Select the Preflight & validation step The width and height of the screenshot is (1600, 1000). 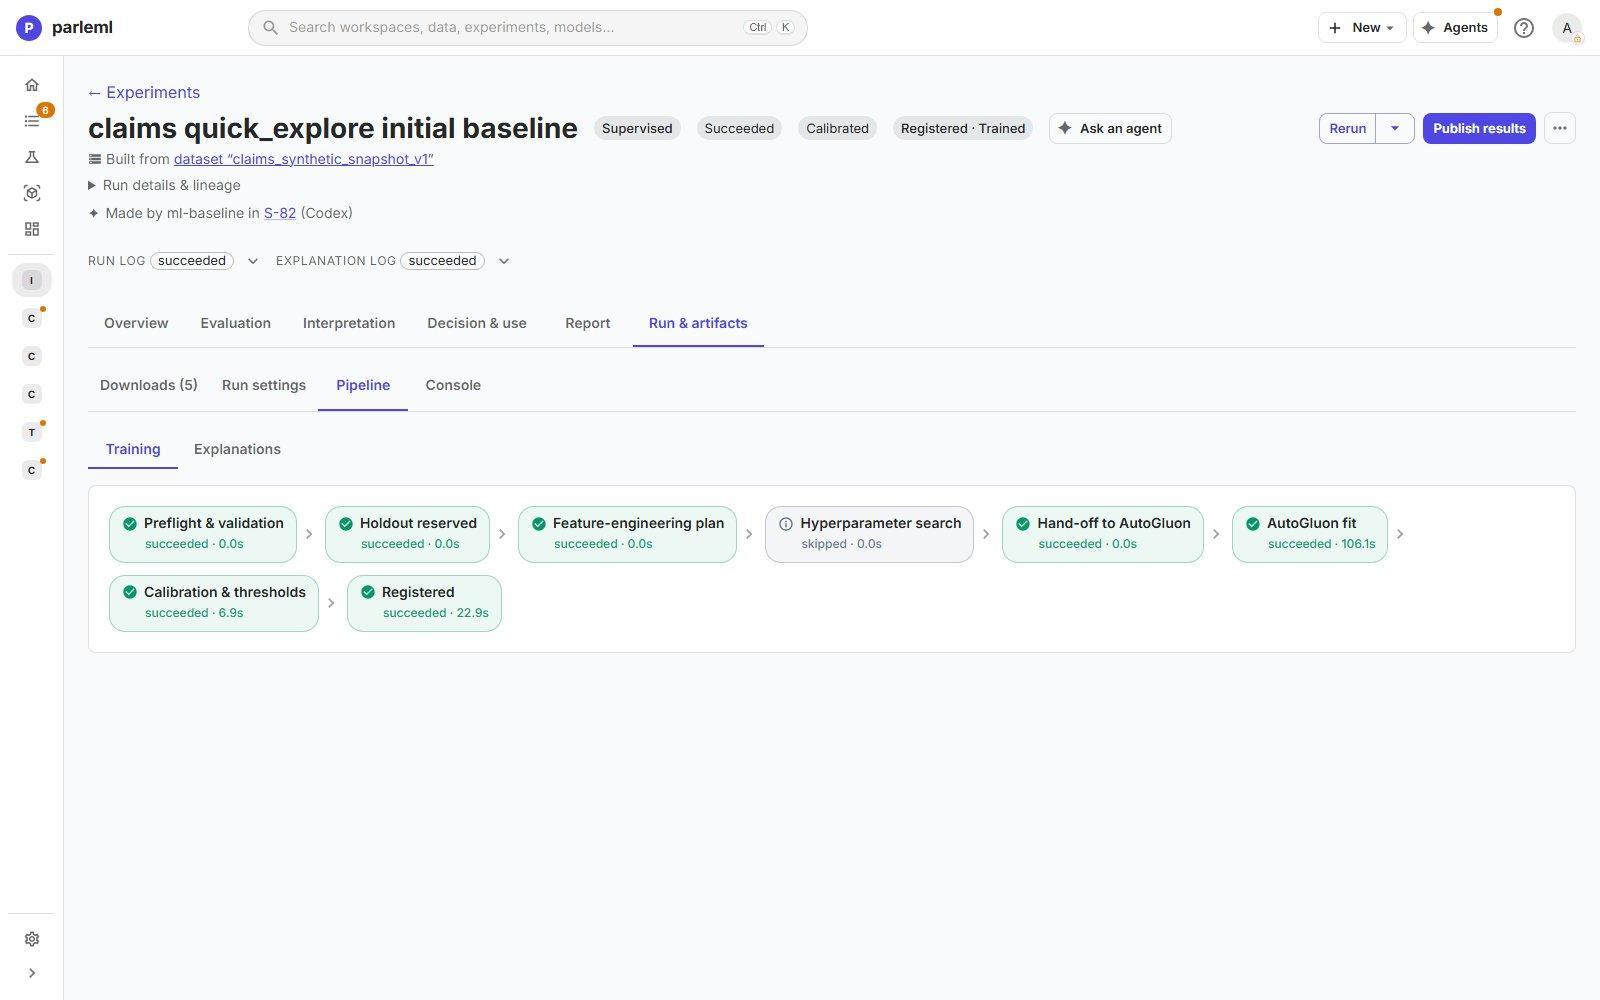pyautogui.click(x=203, y=534)
